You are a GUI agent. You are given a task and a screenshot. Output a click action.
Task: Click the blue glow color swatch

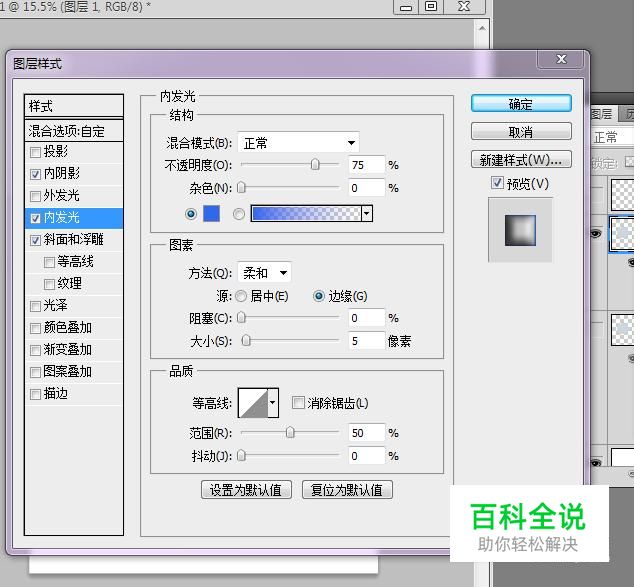click(x=211, y=213)
